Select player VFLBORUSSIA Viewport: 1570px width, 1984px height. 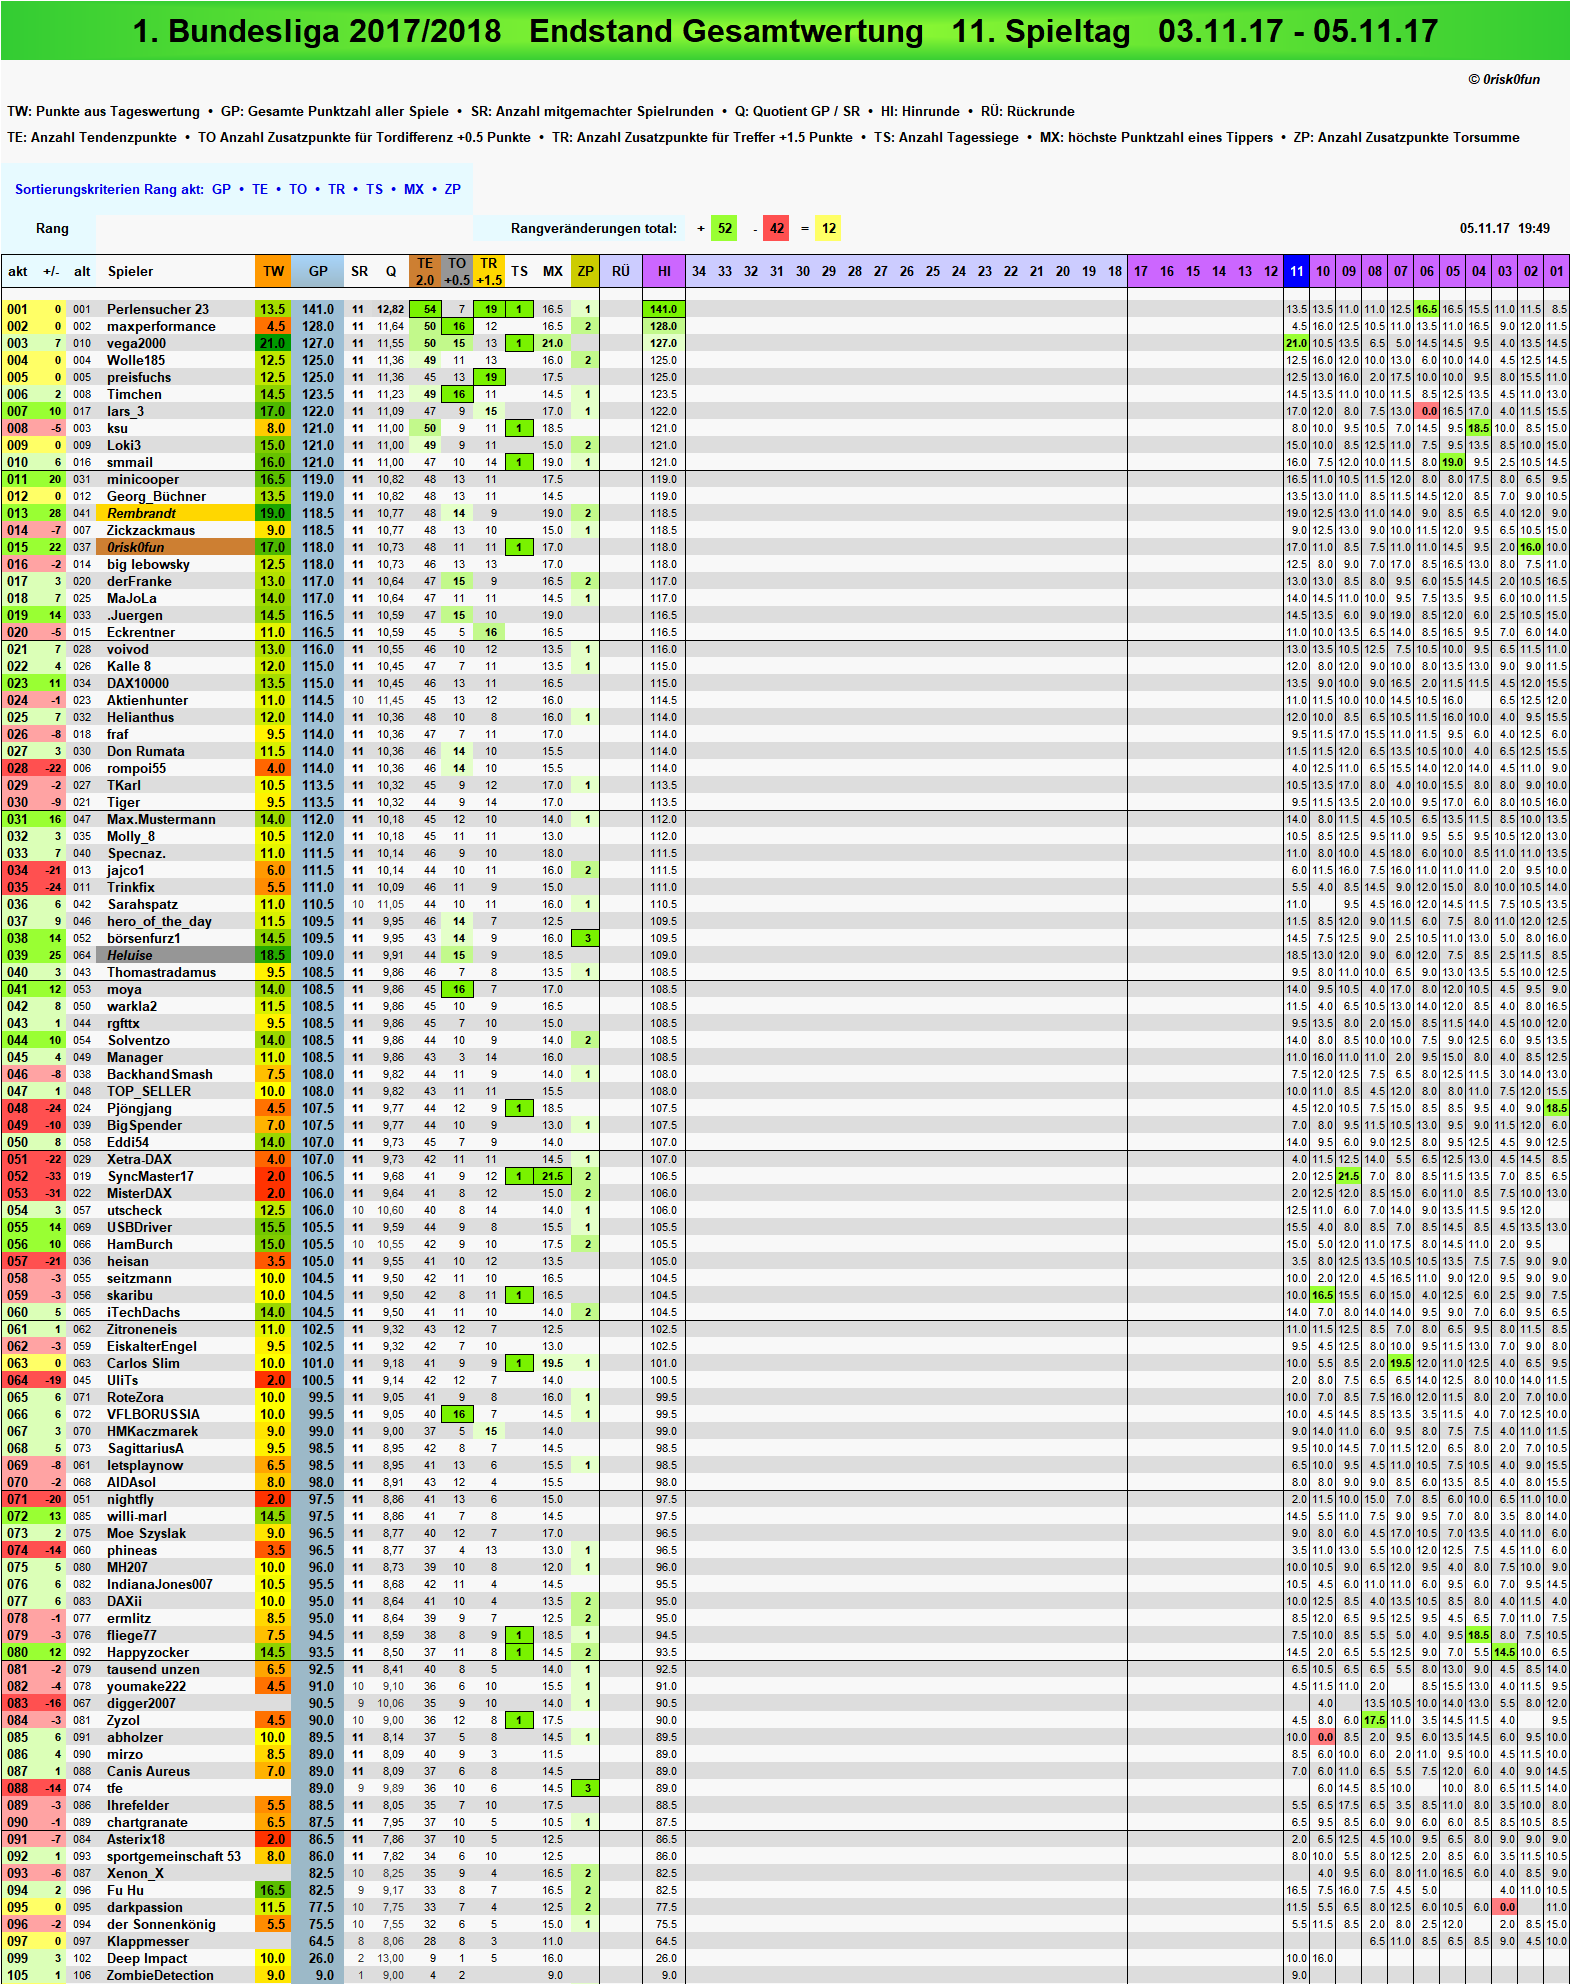[x=153, y=1414]
